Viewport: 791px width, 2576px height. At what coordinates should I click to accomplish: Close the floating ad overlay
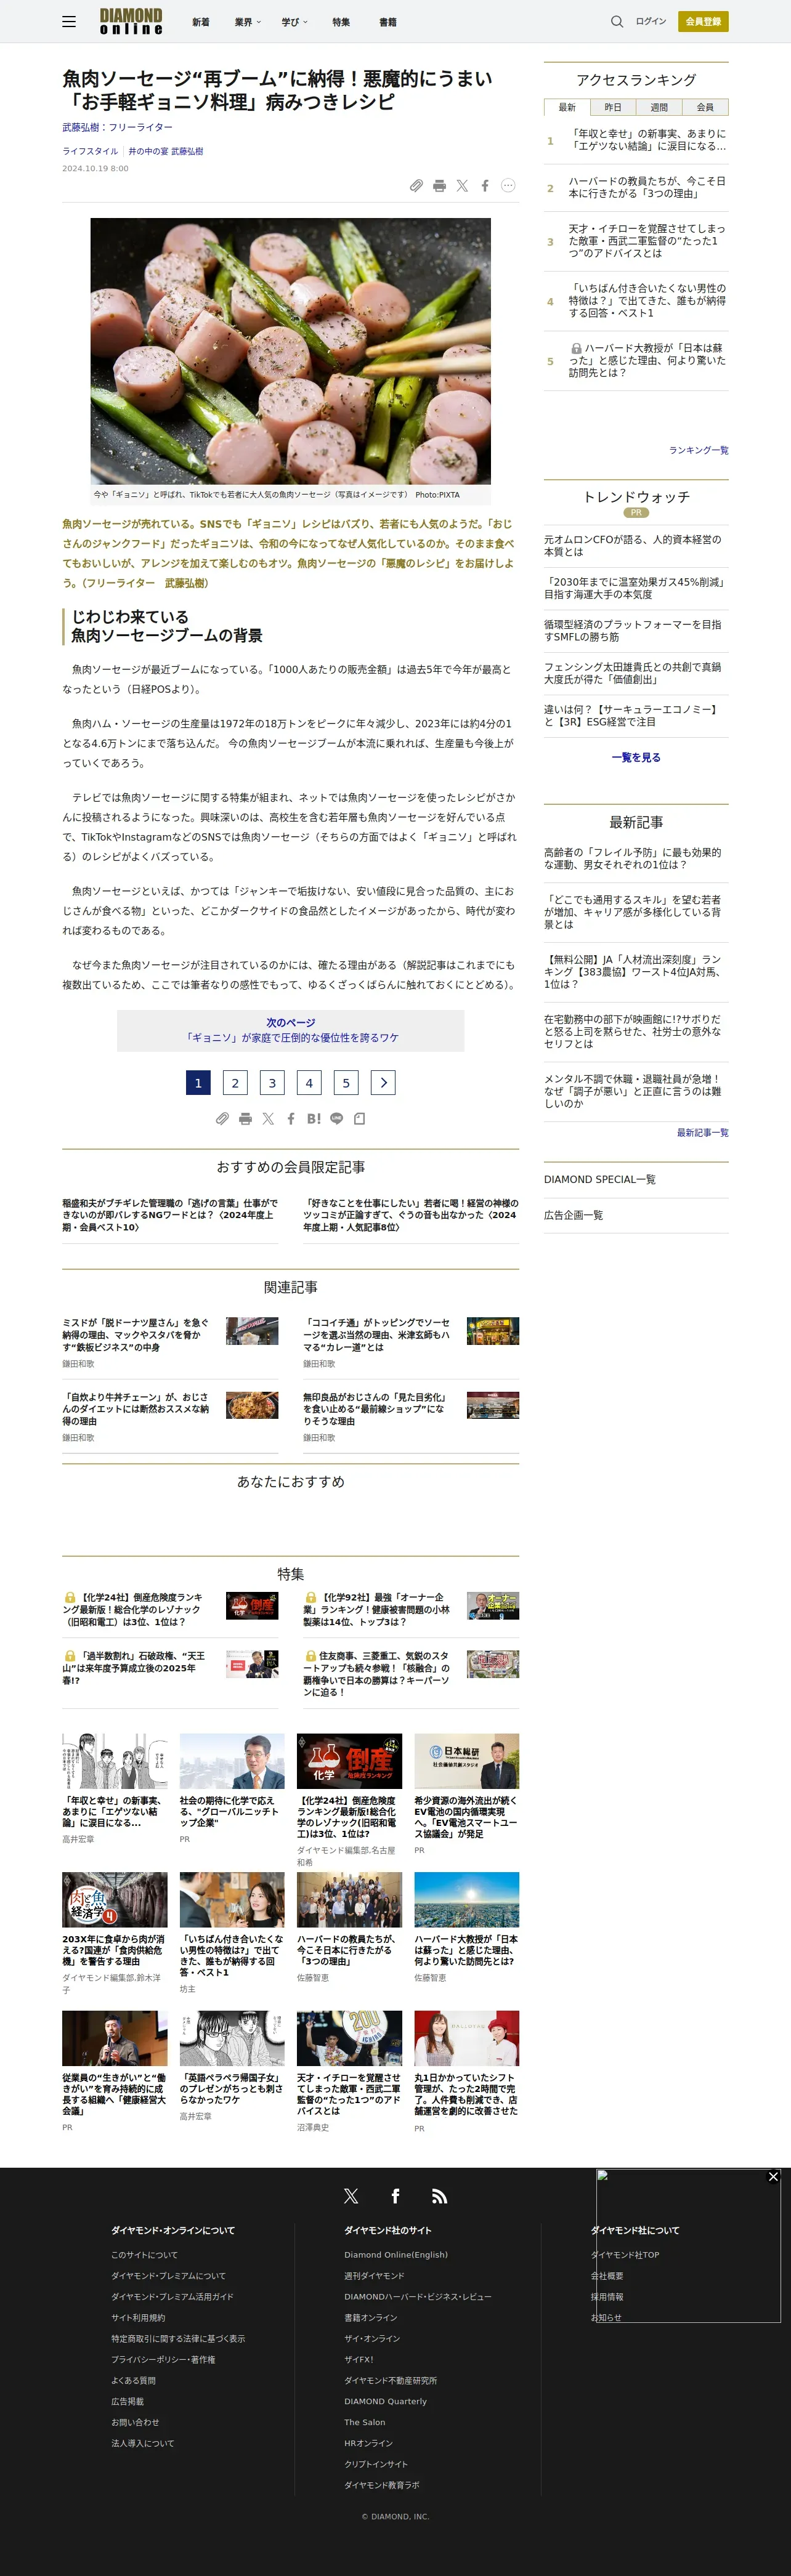click(773, 2177)
